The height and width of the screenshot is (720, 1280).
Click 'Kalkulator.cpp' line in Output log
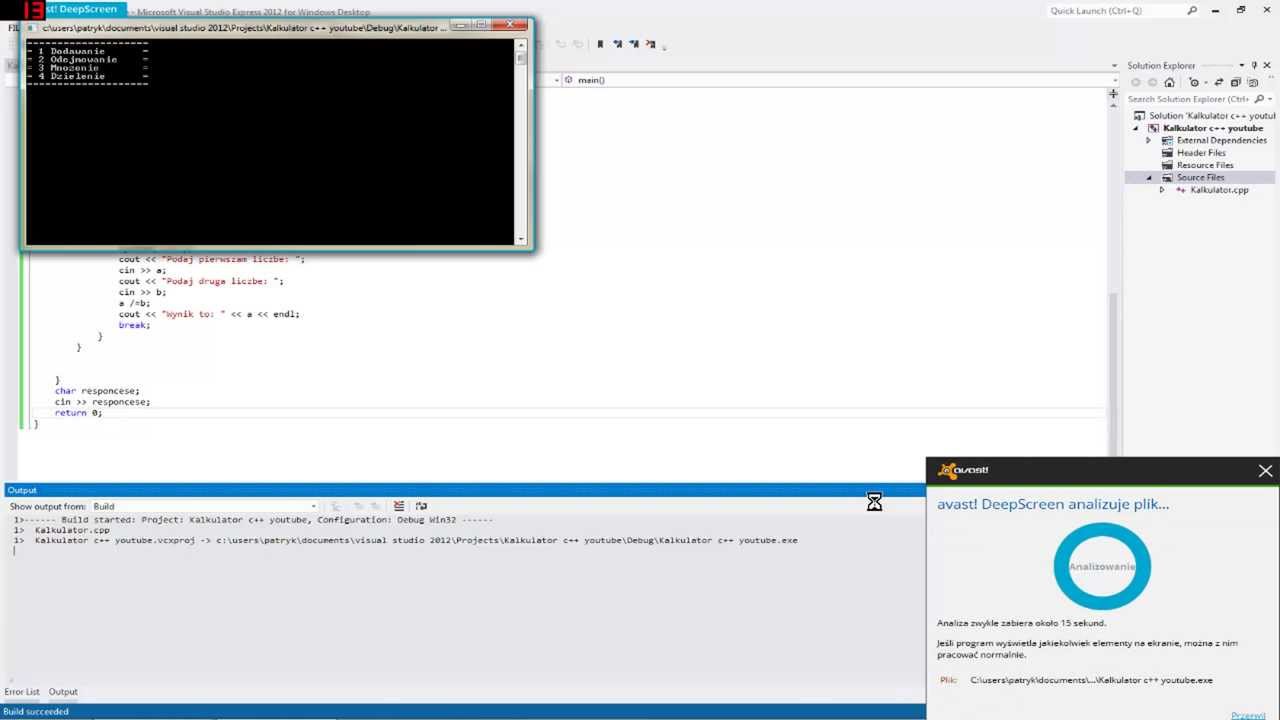[72, 530]
